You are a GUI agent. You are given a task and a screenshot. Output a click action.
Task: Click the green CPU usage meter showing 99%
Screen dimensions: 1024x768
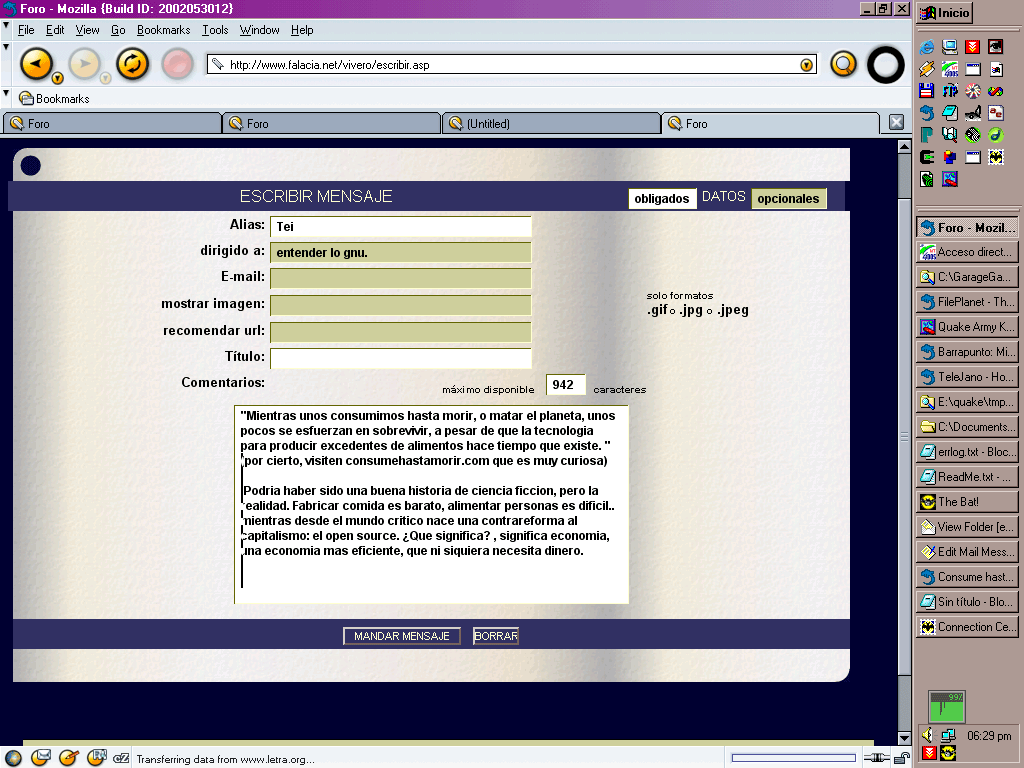pyautogui.click(x=946, y=707)
